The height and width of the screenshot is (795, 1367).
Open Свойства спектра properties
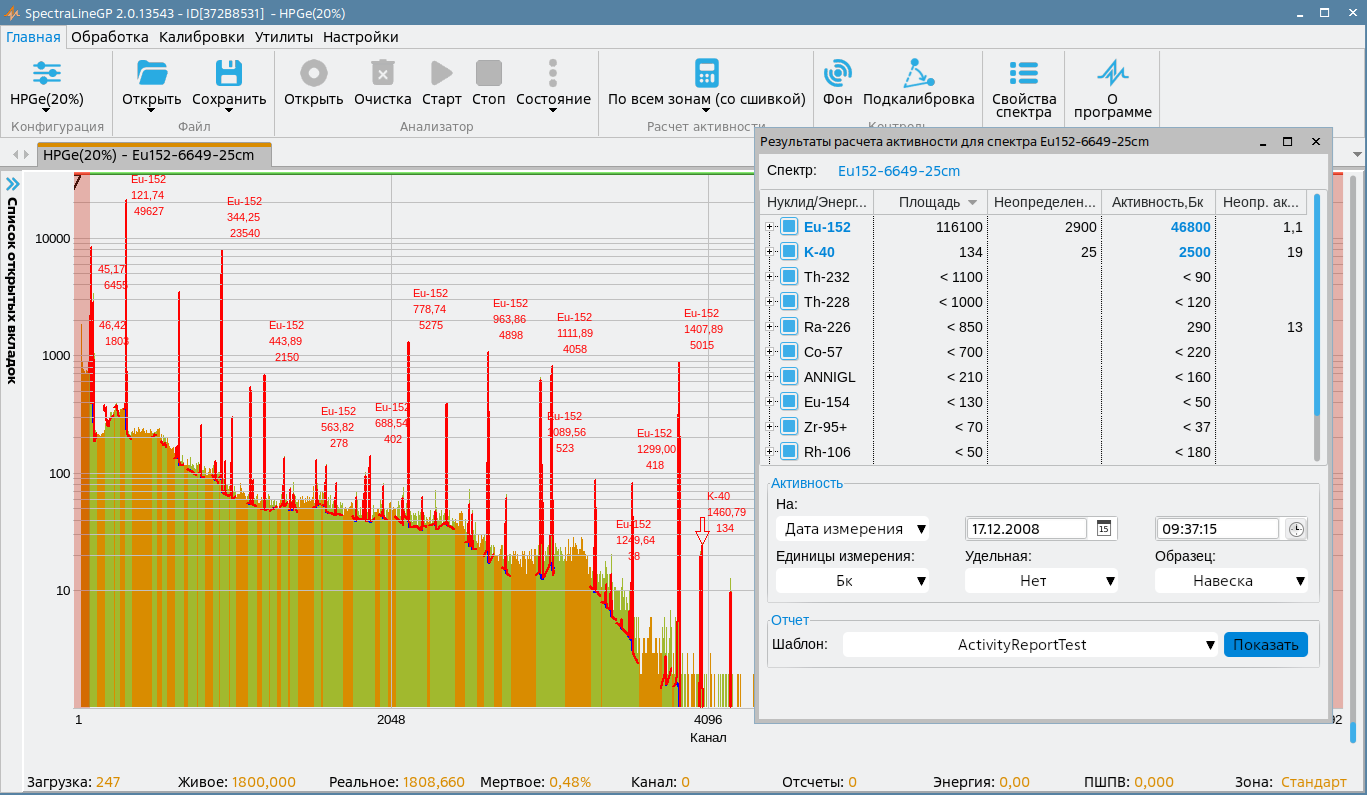(x=1023, y=74)
